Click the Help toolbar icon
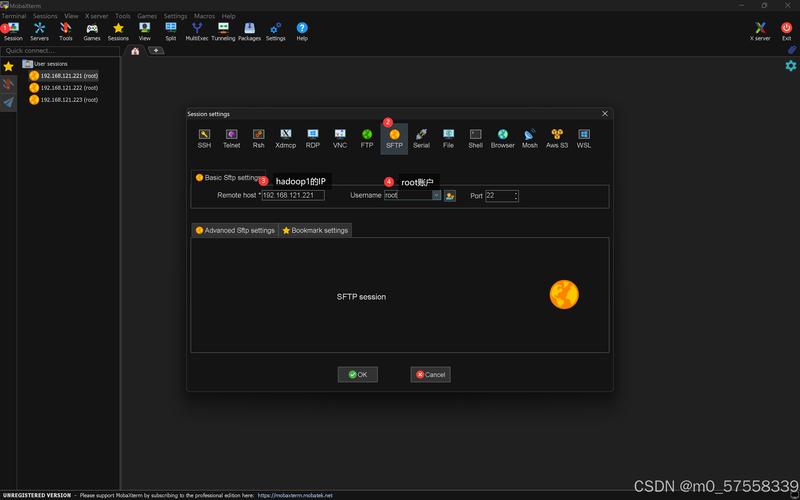The width and height of the screenshot is (800, 500). click(302, 31)
